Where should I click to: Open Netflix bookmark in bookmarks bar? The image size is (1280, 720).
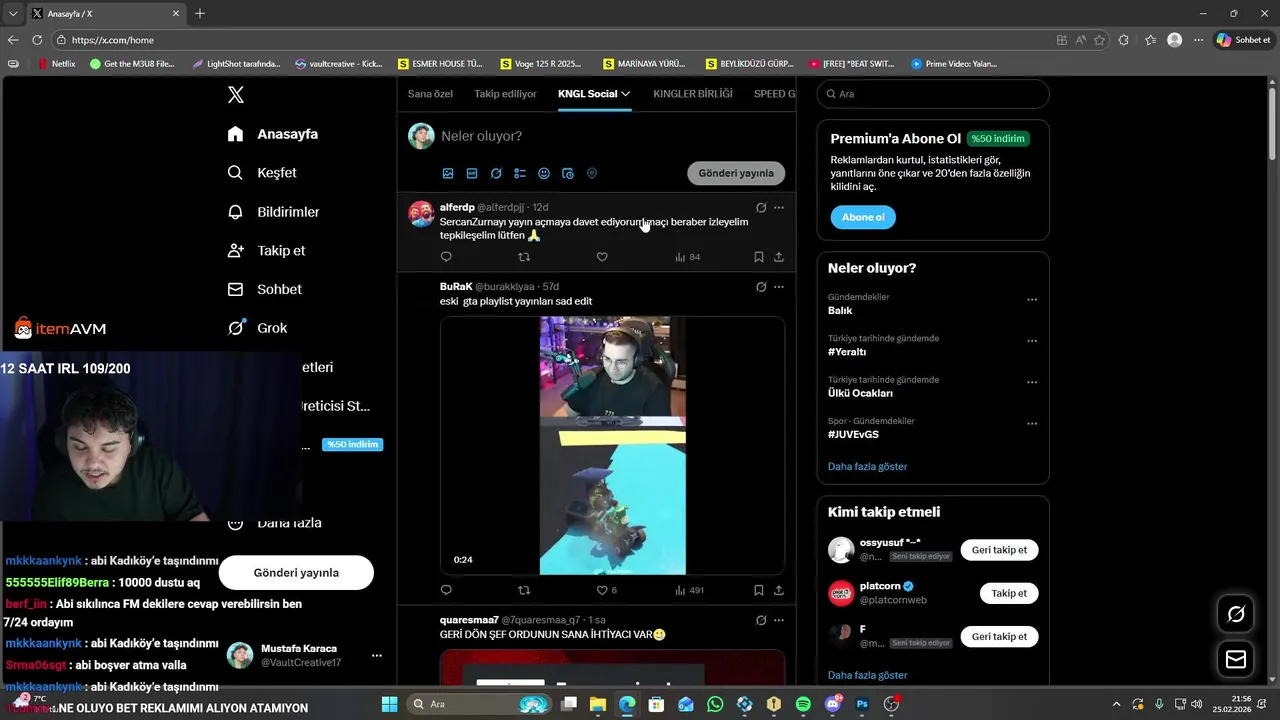pyautogui.click(x=56, y=64)
